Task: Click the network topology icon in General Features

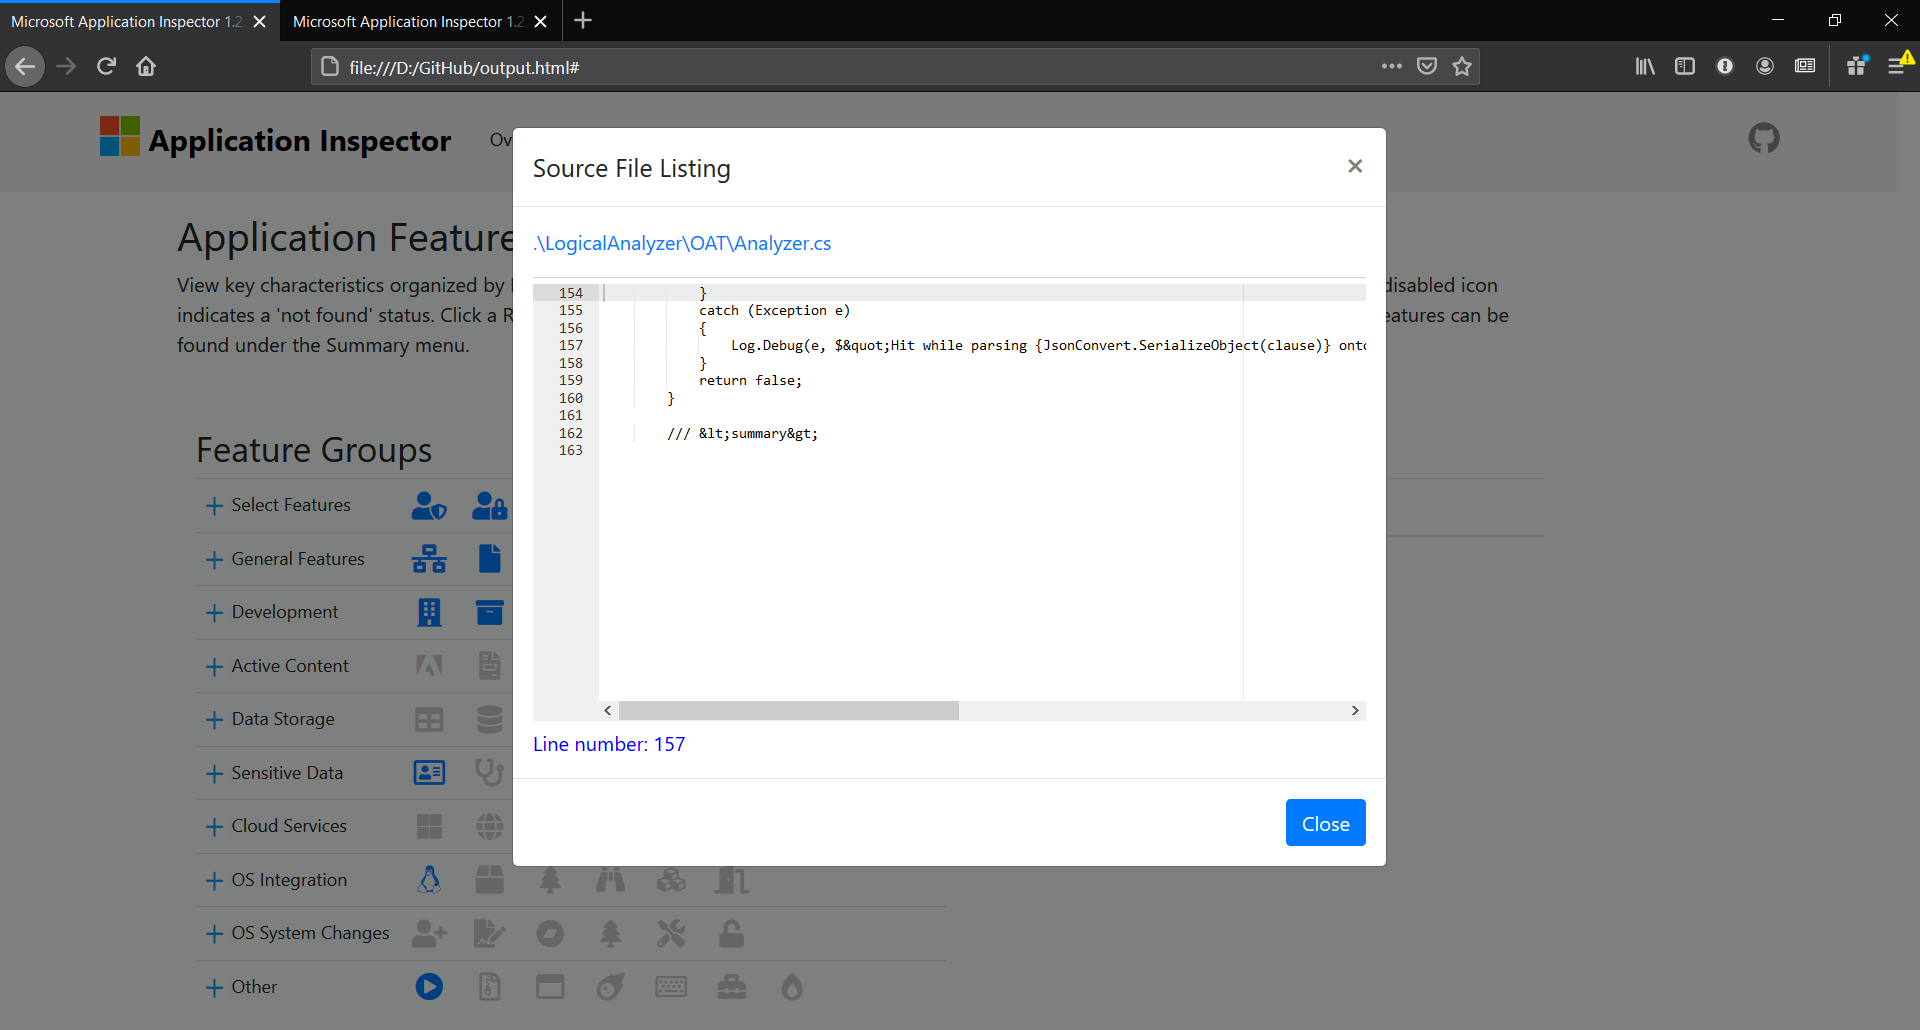Action: pyautogui.click(x=429, y=558)
